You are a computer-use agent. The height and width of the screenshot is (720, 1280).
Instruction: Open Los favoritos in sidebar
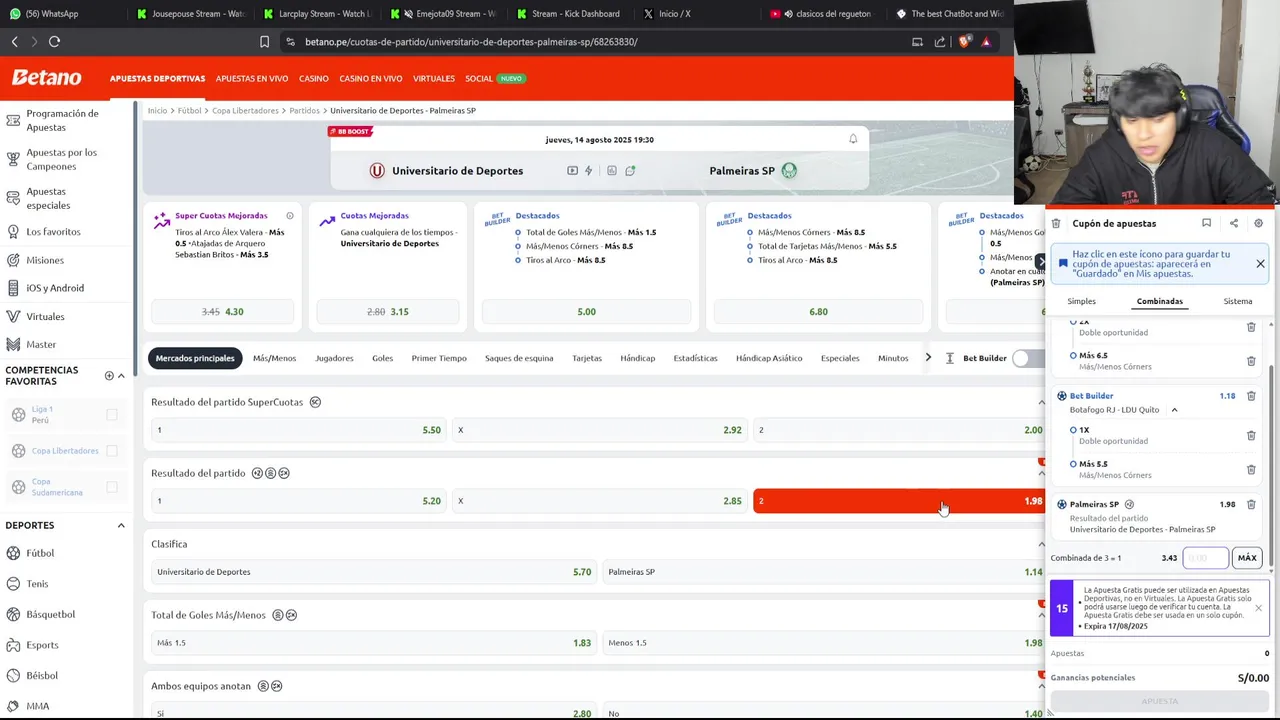tap(53, 232)
